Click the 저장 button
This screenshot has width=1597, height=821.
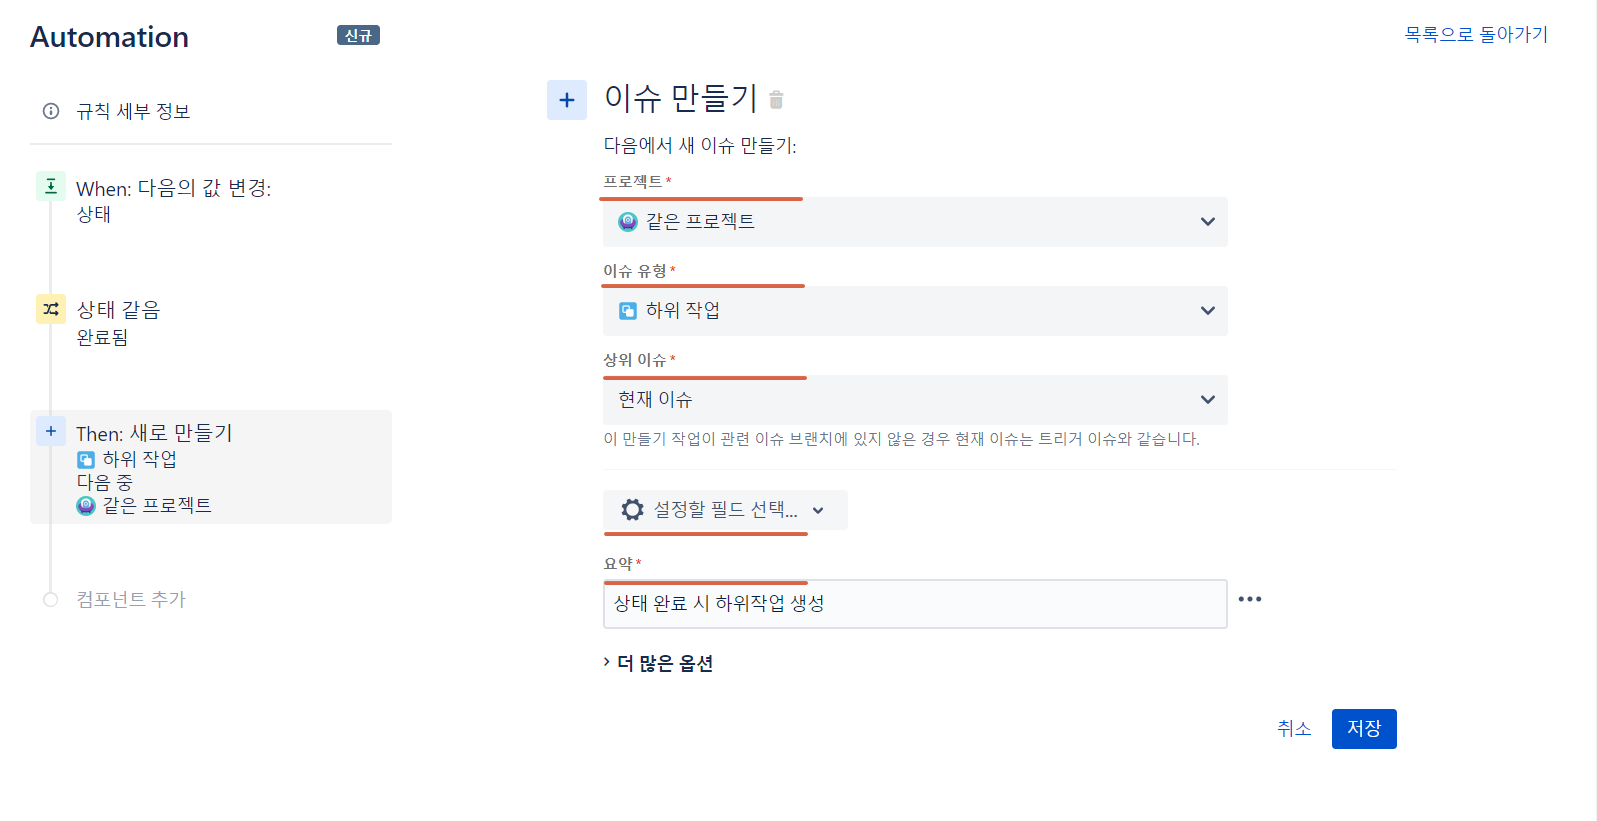coord(1364,729)
